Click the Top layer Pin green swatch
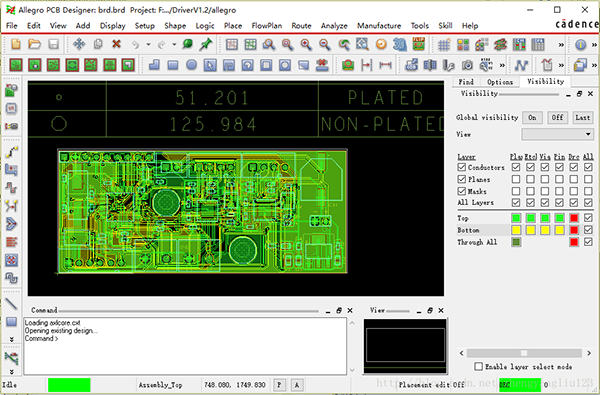The height and width of the screenshot is (395, 600). (x=559, y=218)
